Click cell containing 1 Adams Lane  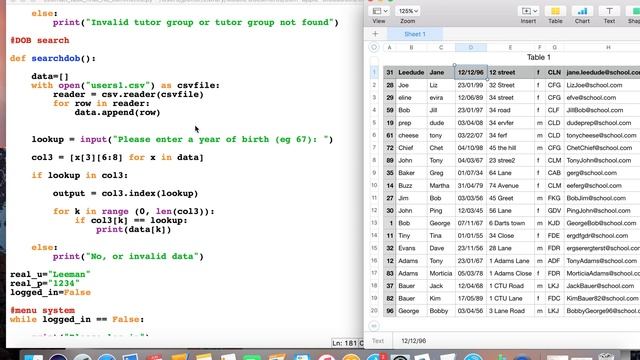(510, 261)
